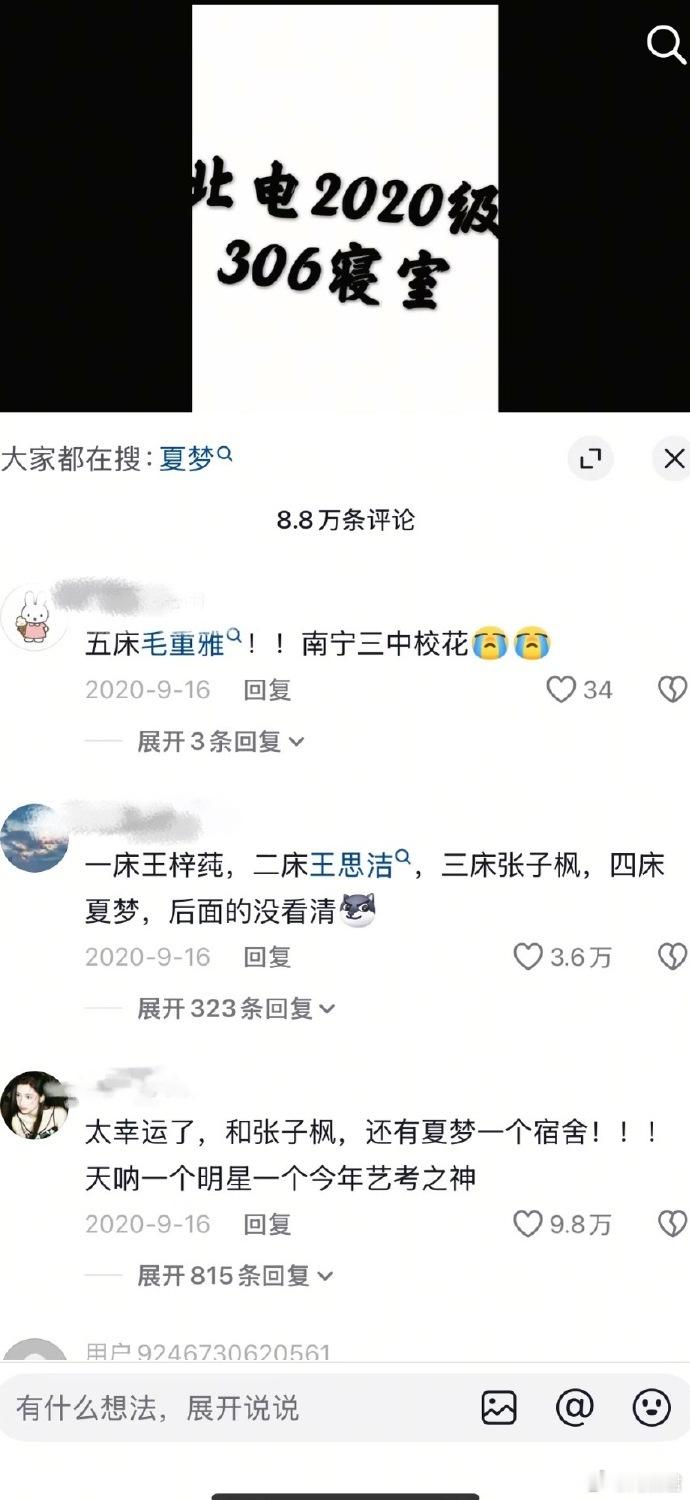
Task: Dislike the 太幸运了 comment
Action: 672,1224
